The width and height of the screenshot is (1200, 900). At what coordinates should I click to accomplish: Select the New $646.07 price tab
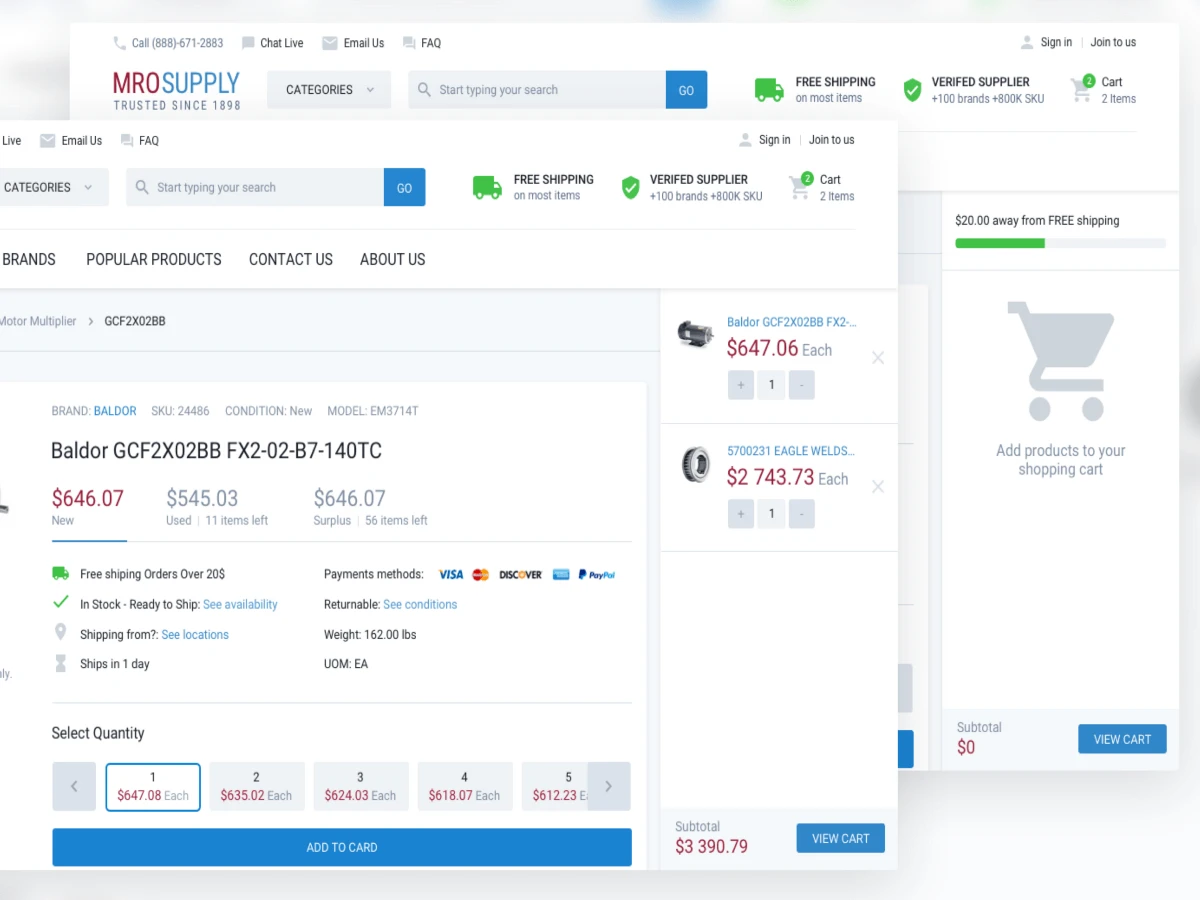pos(88,507)
